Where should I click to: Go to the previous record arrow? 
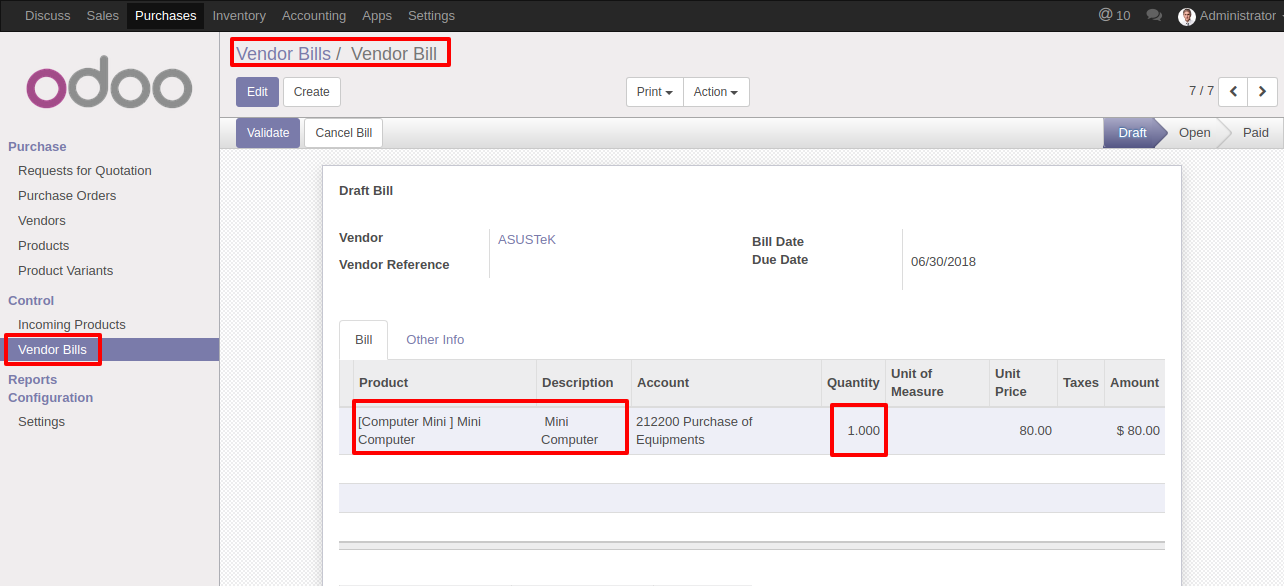pos(1233,92)
